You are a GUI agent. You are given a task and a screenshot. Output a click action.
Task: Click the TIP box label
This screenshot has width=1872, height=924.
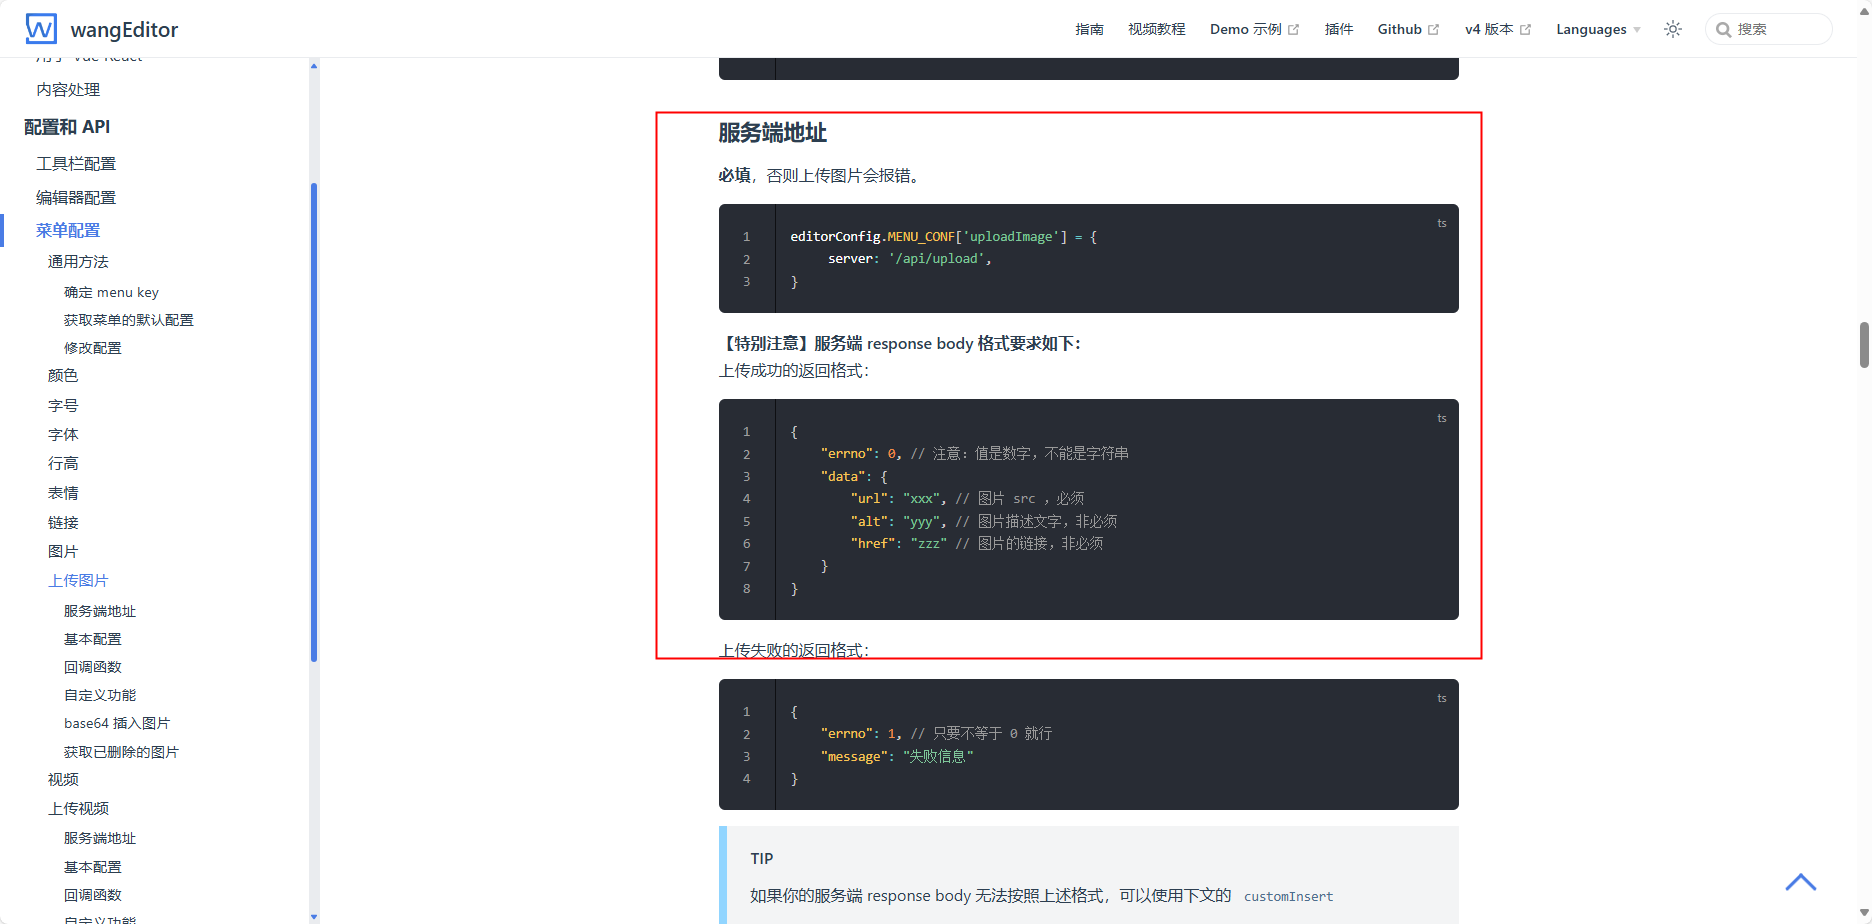click(x=762, y=858)
